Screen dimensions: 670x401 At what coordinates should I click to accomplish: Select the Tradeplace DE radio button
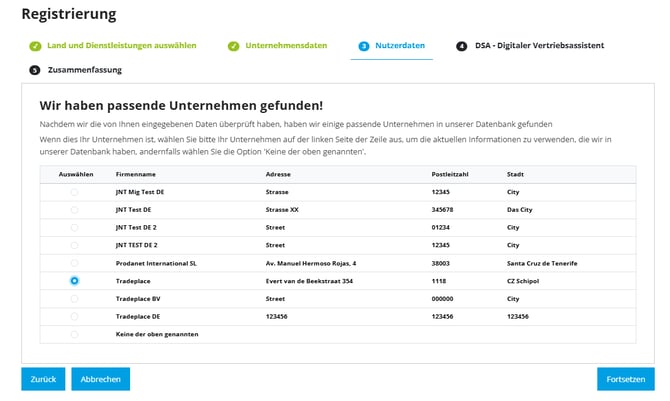pos(75,316)
